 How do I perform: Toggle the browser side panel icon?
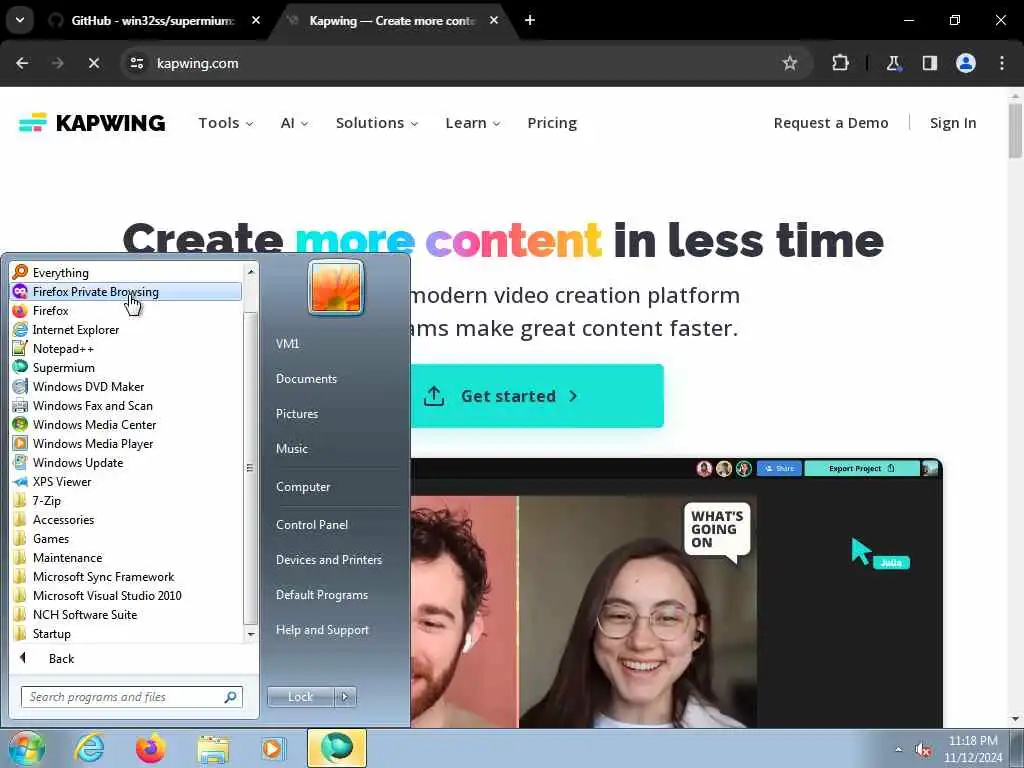point(929,63)
